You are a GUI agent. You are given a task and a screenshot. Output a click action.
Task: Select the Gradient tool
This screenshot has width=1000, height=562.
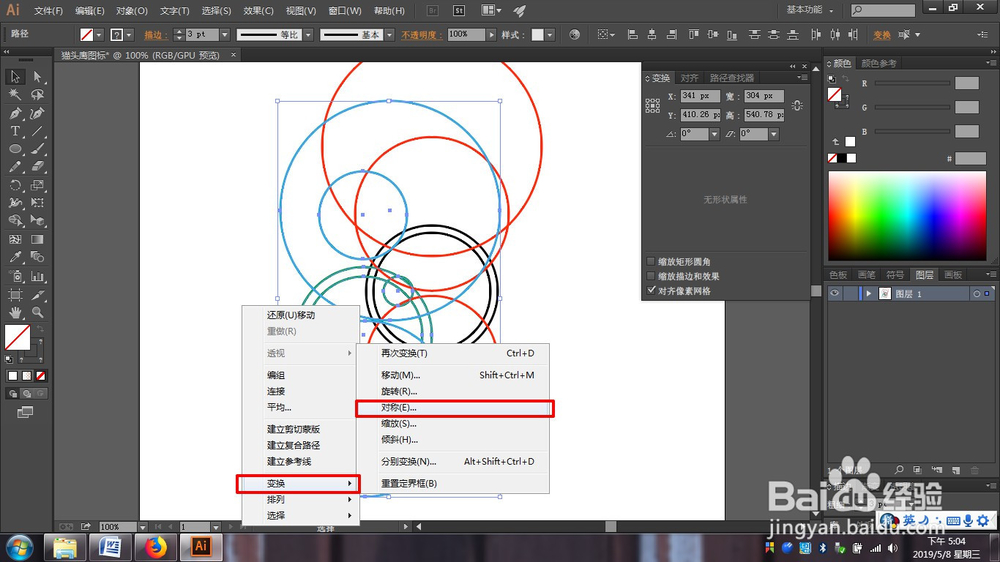(37, 240)
